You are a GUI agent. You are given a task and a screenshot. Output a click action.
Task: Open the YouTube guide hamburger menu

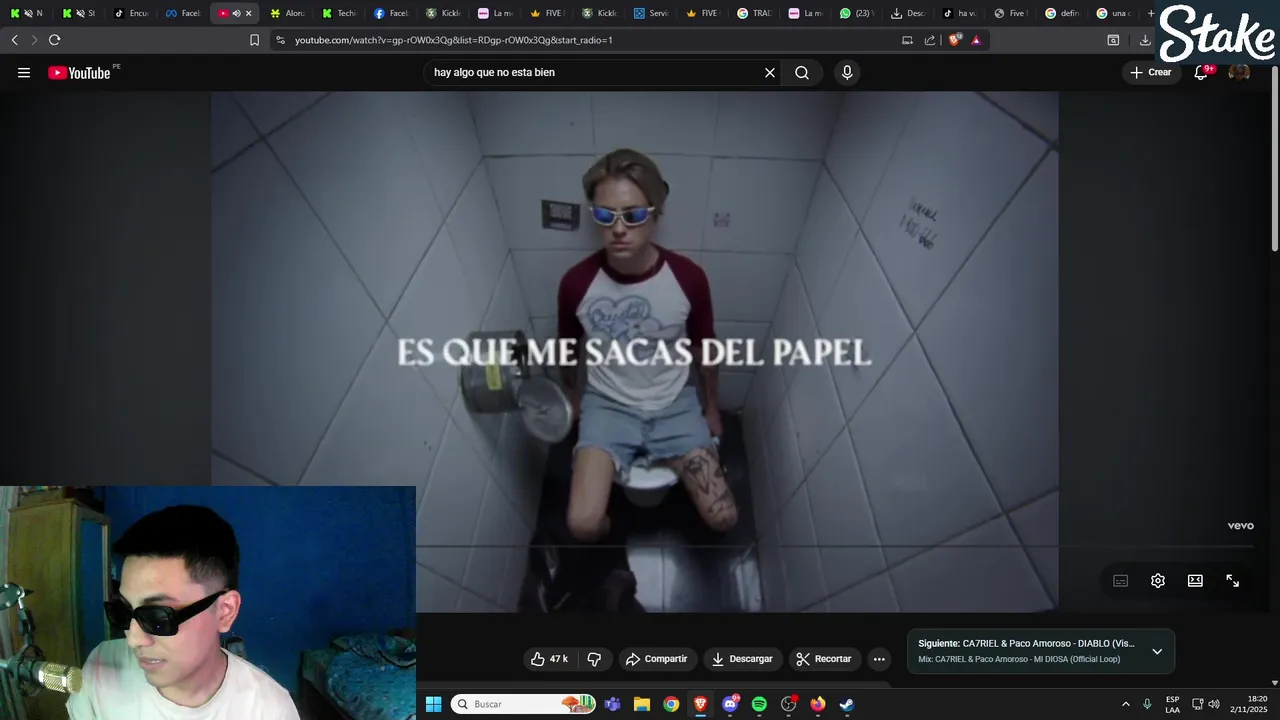[x=24, y=72]
